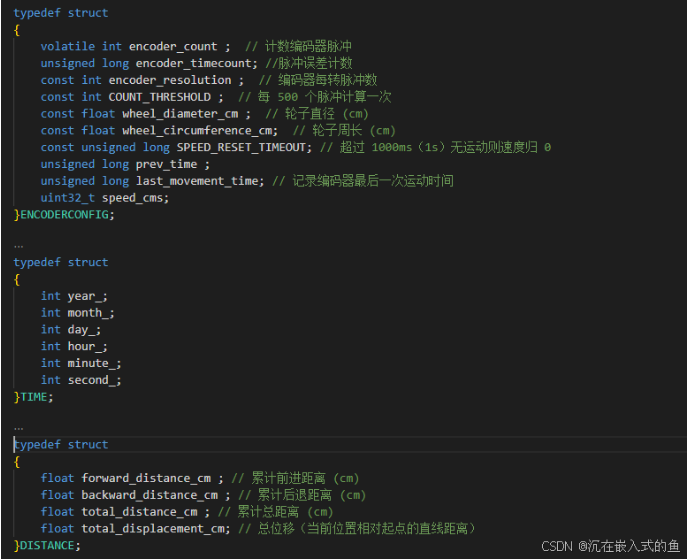The width and height of the screenshot is (688, 560).
Task: Place cursor on encoder_count variable
Action: pyautogui.click(x=173, y=47)
